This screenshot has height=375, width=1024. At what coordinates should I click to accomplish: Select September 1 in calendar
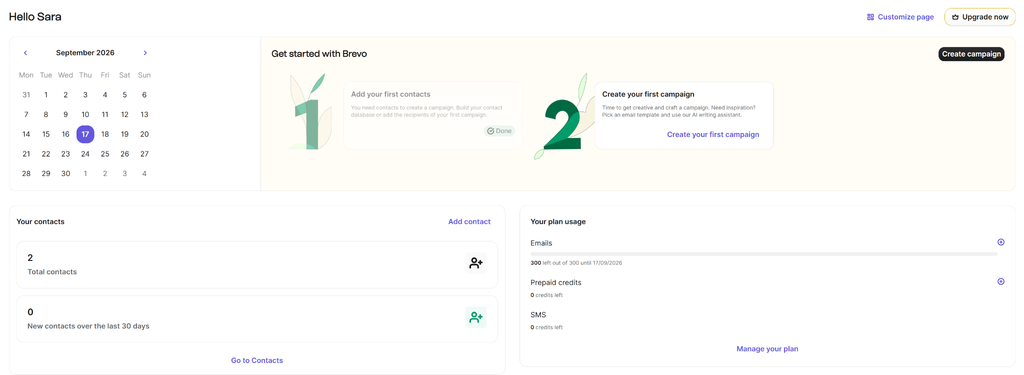click(x=46, y=95)
